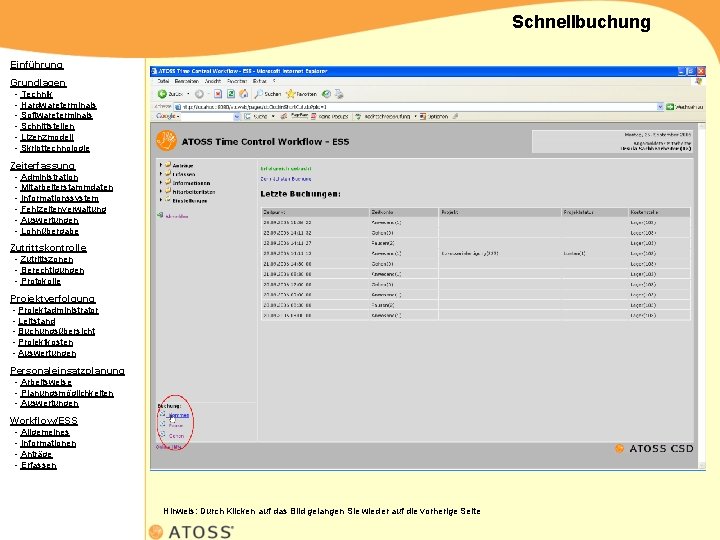Image resolution: width=720 pixels, height=540 pixels.
Task: Open the Google toolbar search dropdown arrow
Action: pyautogui.click(x=237, y=117)
